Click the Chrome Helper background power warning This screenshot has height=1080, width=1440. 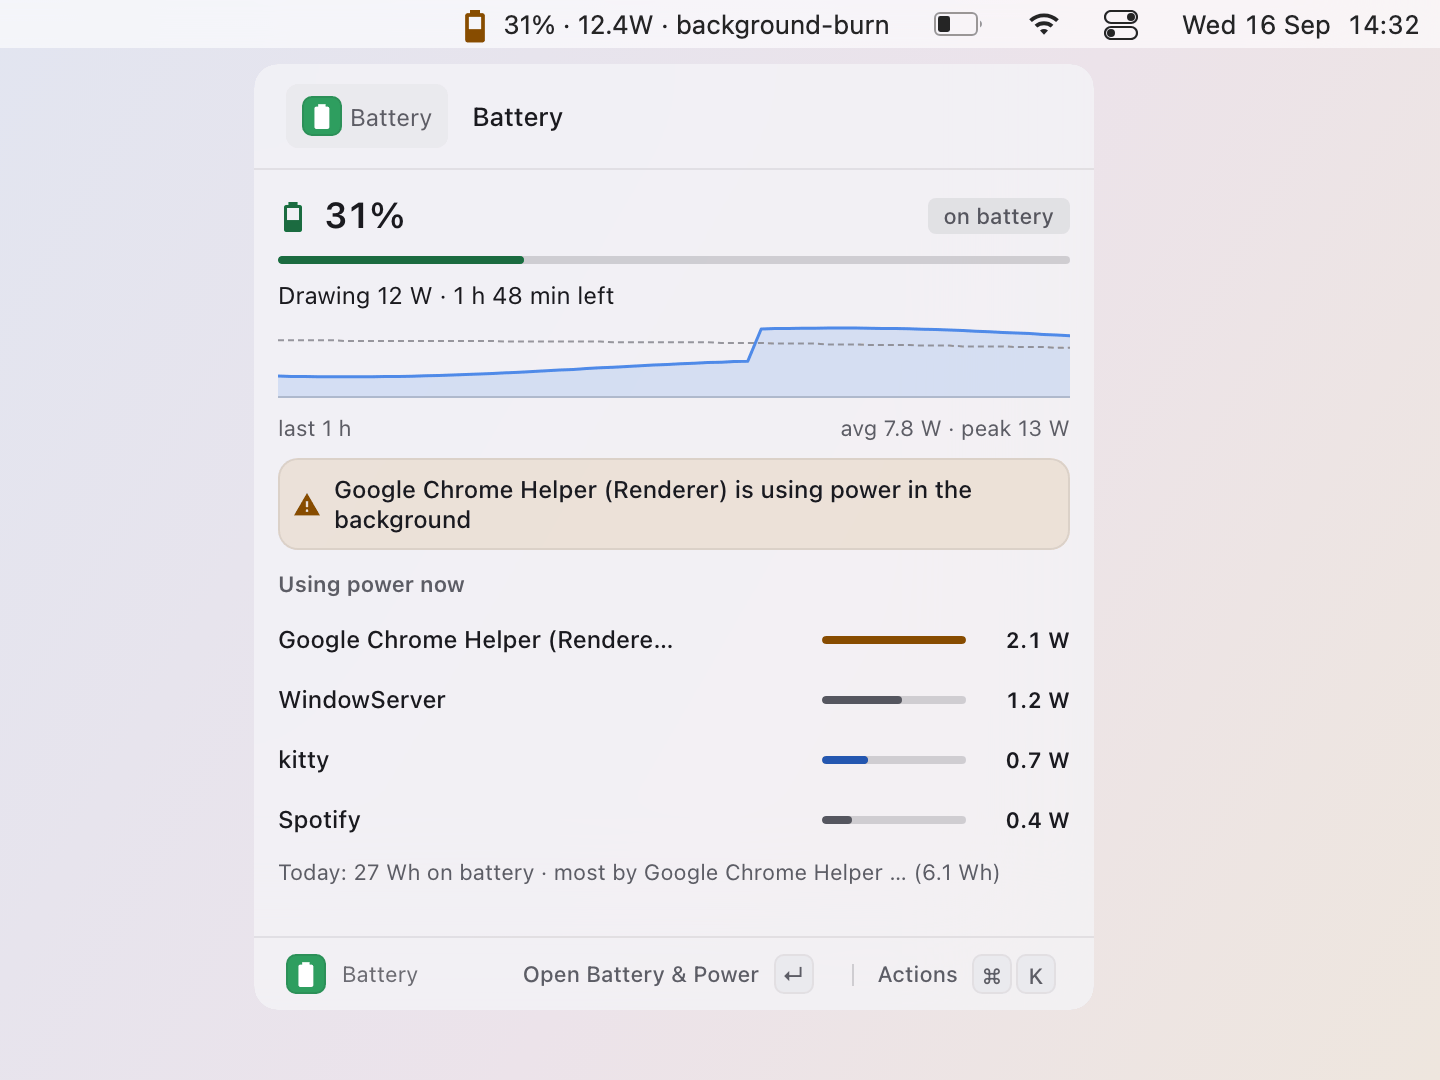pyautogui.click(x=674, y=504)
